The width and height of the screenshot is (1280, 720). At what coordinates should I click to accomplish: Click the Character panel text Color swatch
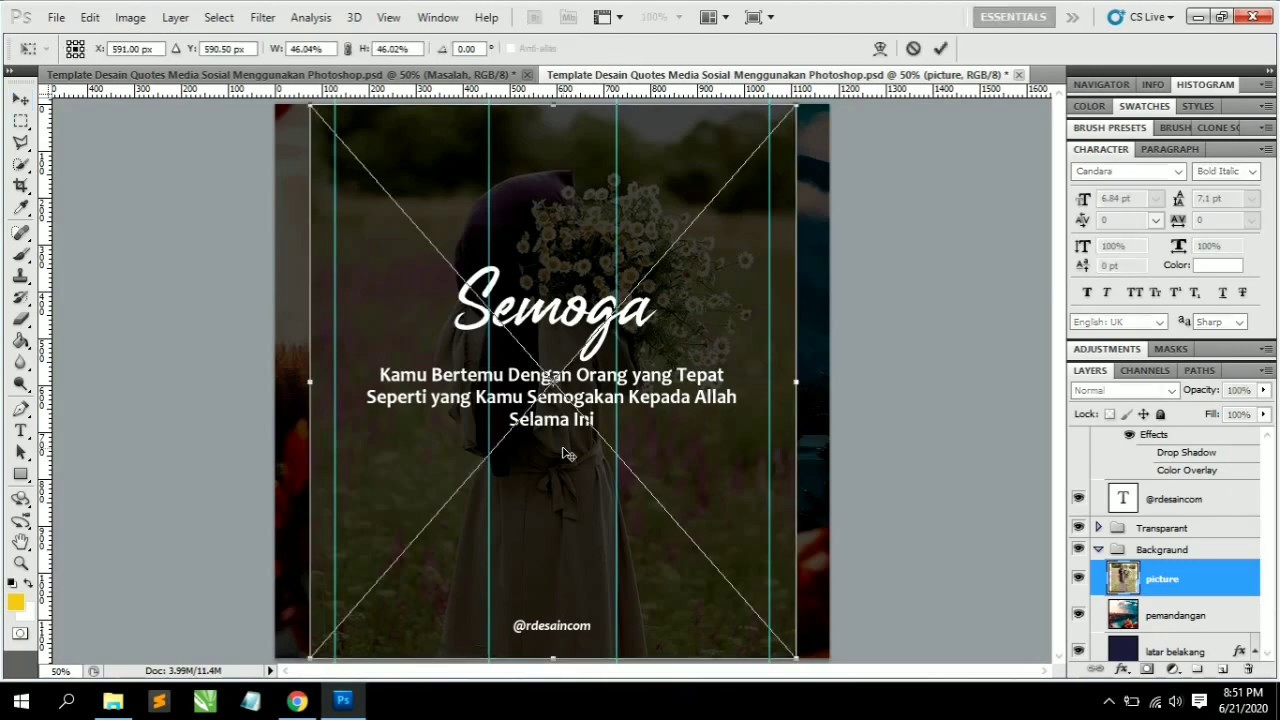(1217, 265)
